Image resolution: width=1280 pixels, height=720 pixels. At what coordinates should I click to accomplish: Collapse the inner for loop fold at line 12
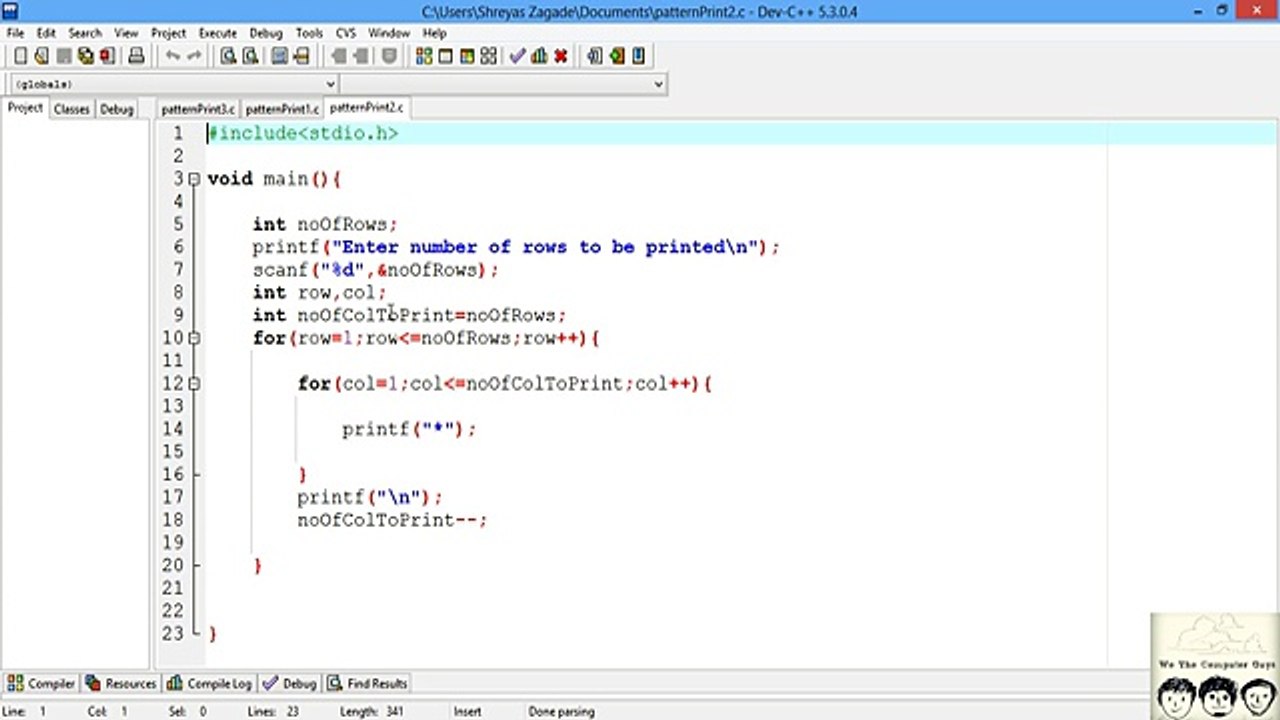tap(194, 383)
